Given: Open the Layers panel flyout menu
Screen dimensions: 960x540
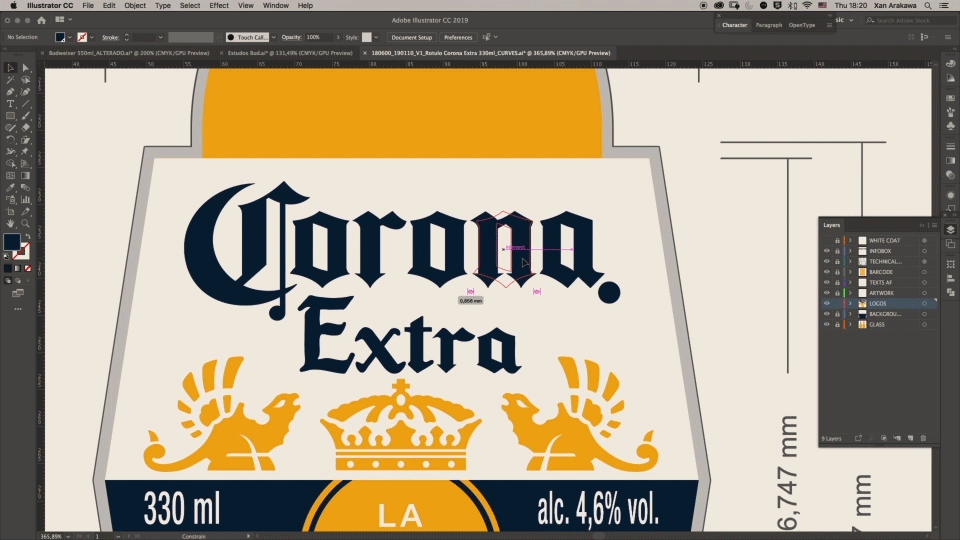Looking at the screenshot, I should click(934, 225).
